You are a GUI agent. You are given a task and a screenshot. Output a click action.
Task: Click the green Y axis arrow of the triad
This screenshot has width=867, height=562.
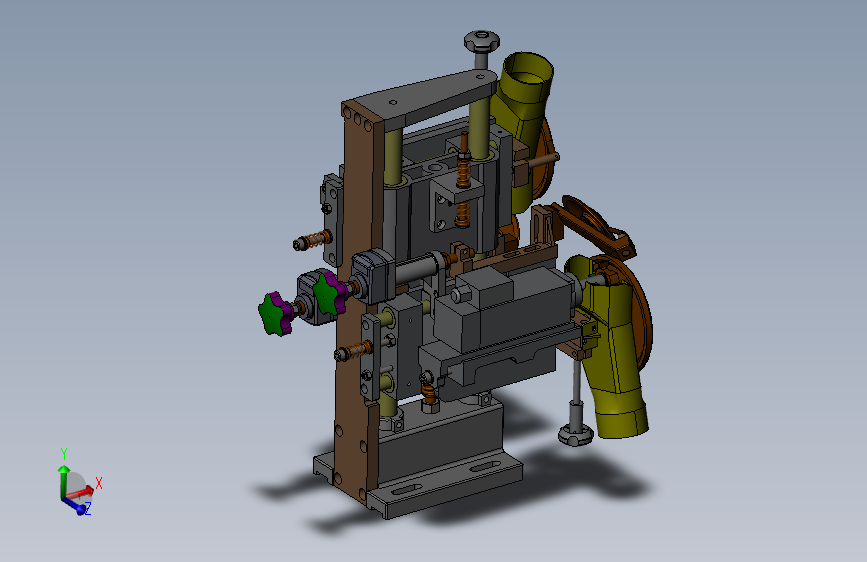tap(64, 479)
